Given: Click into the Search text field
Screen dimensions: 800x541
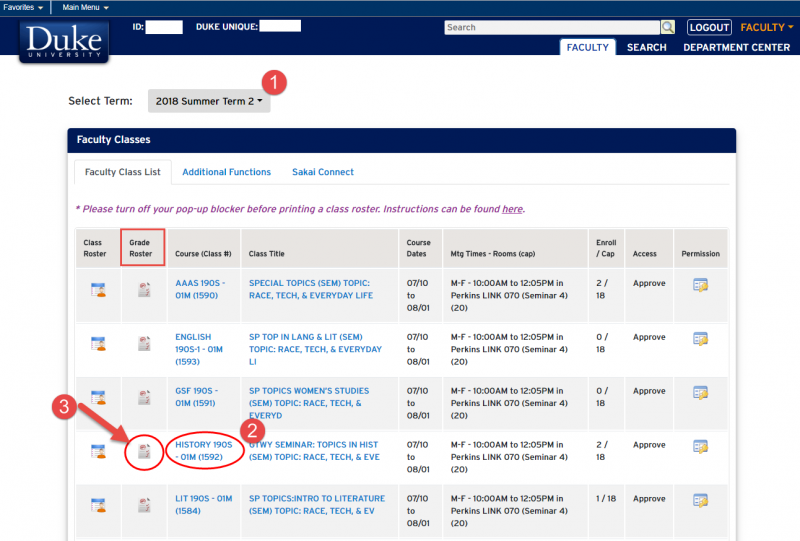Looking at the screenshot, I should click(x=551, y=27).
